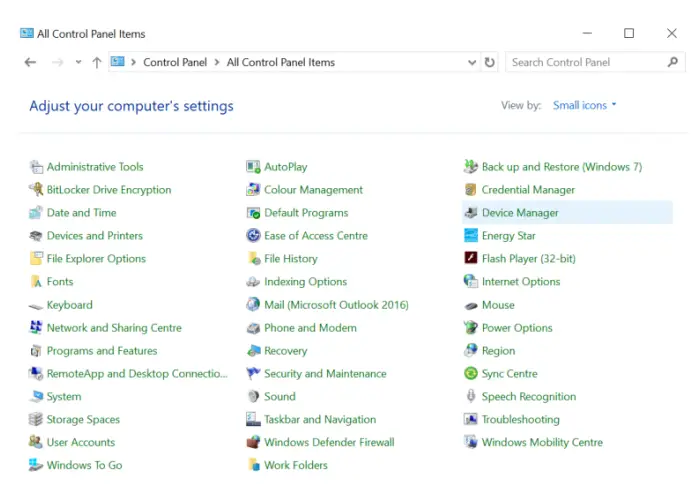Click the Security and Maintenance flag icon
The height and width of the screenshot is (485, 698).
pyautogui.click(x=254, y=374)
